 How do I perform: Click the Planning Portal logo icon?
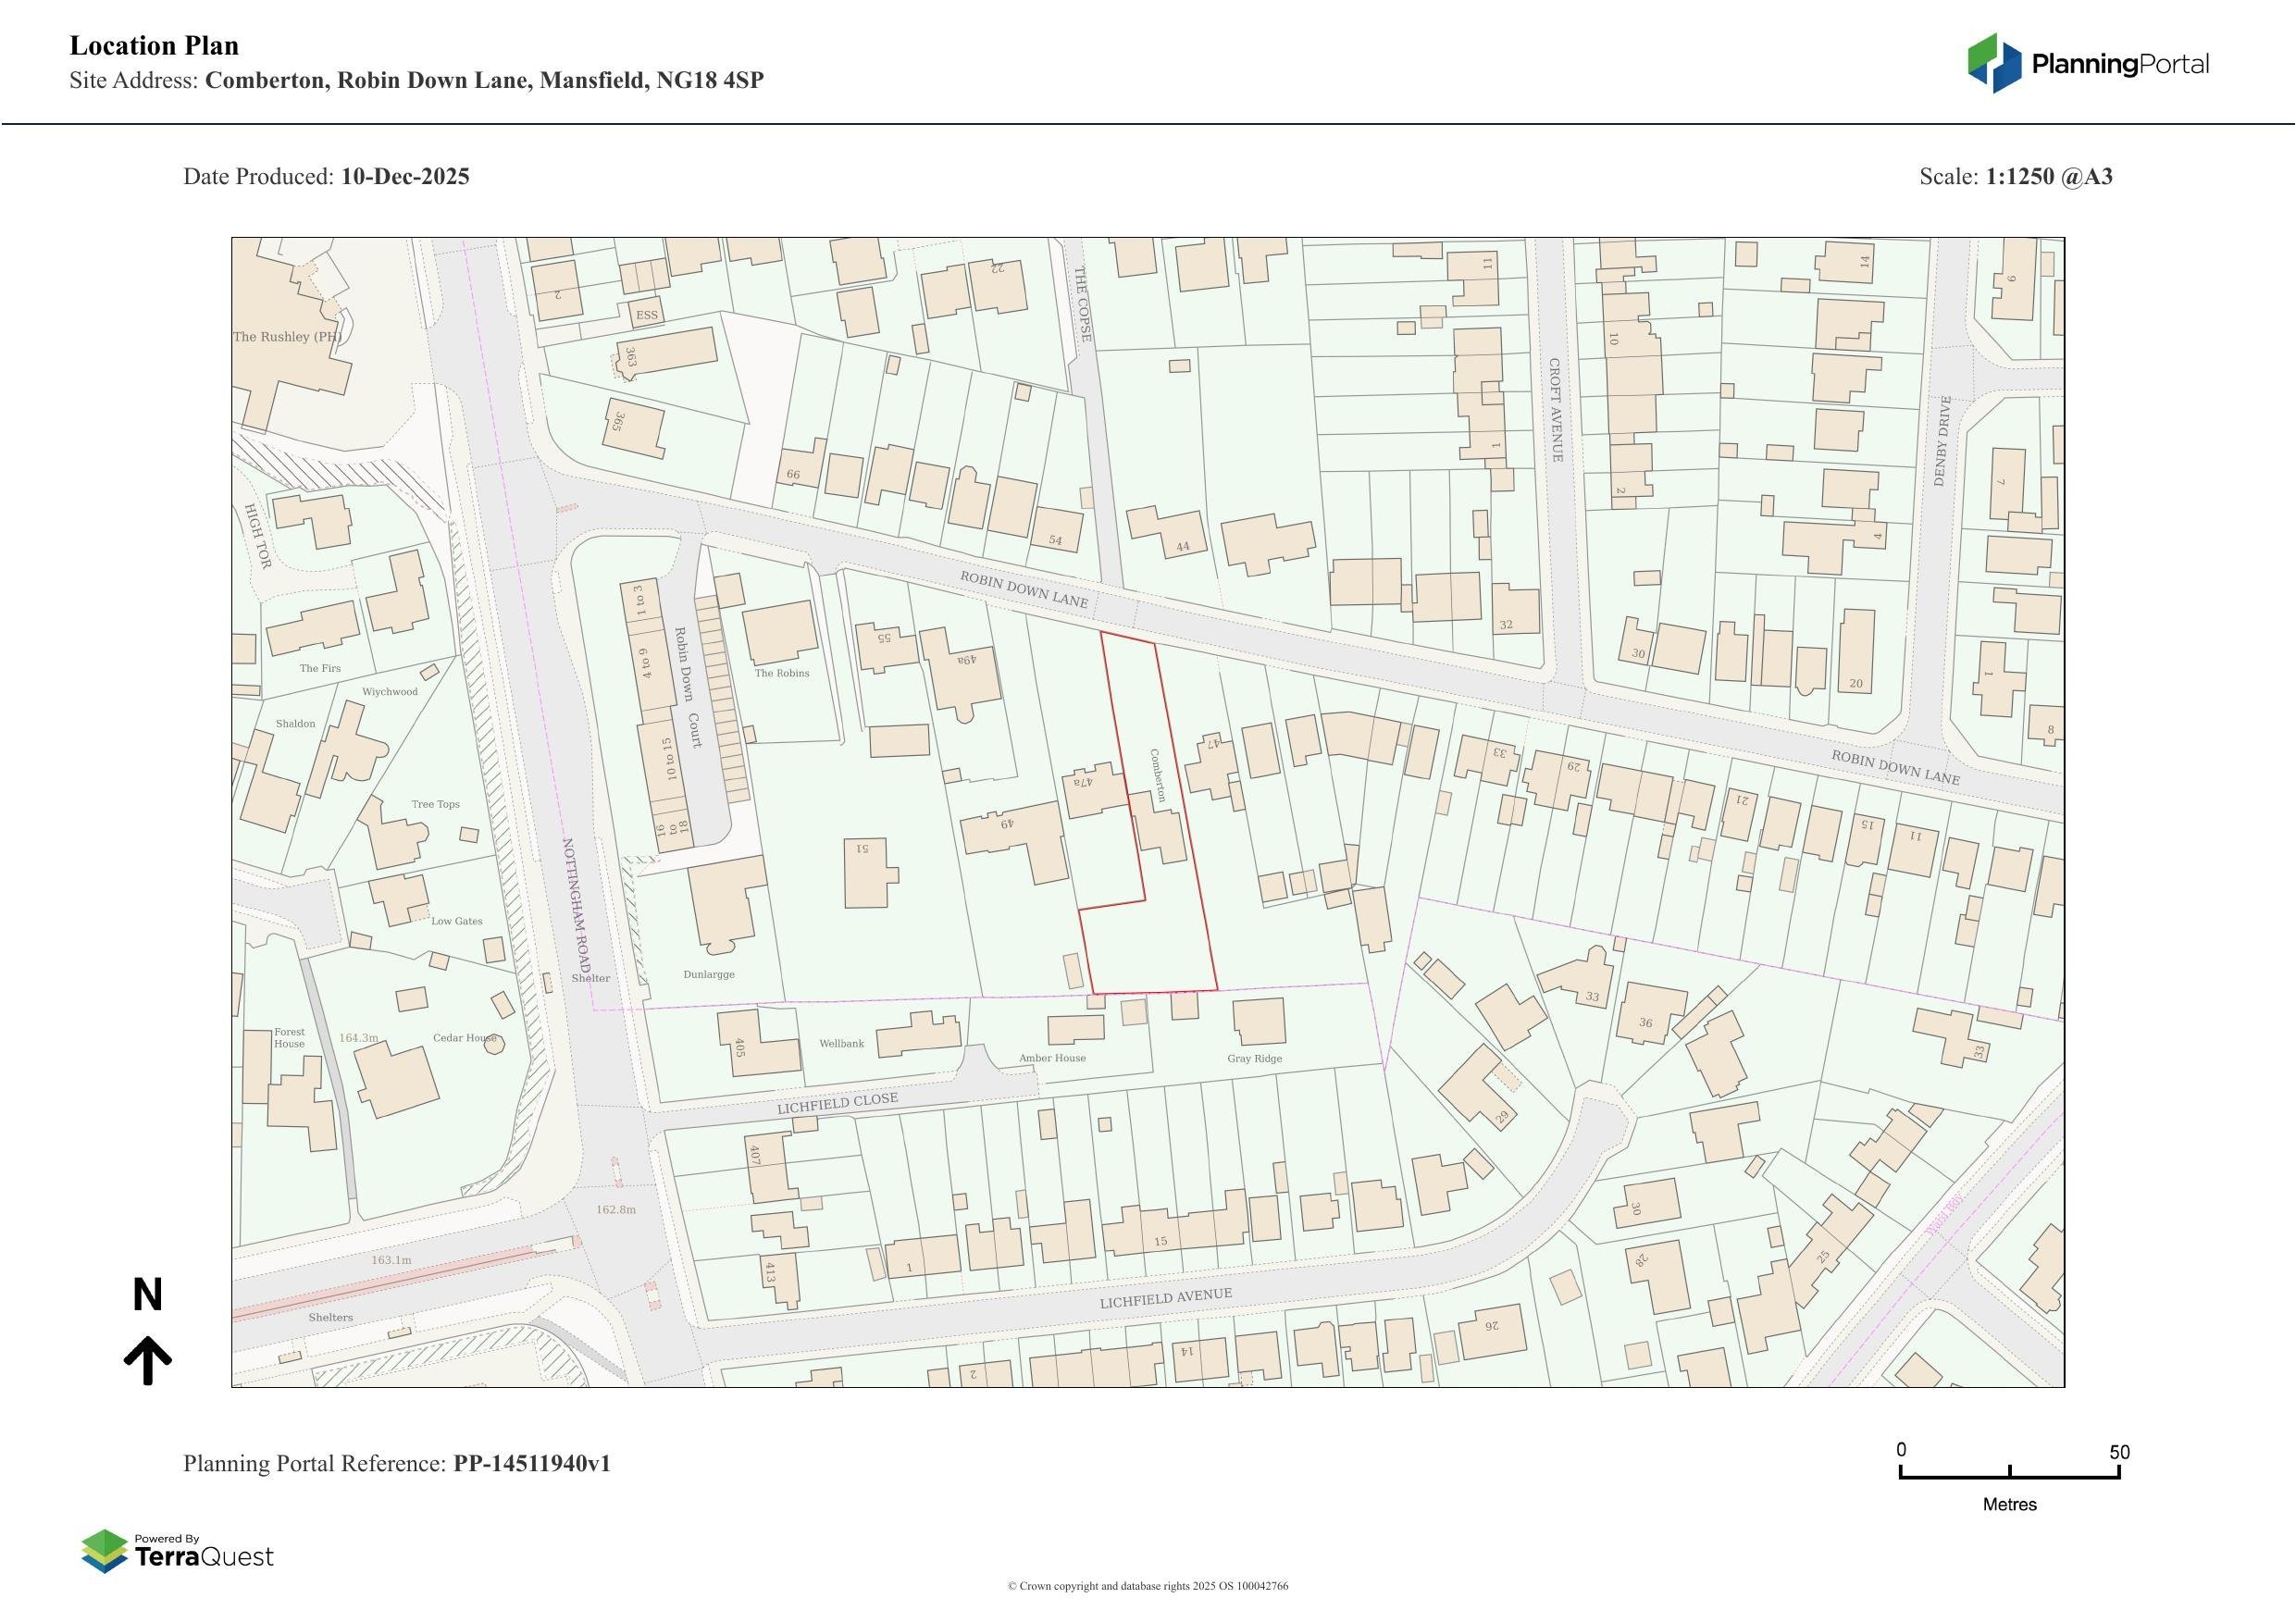point(1994,63)
